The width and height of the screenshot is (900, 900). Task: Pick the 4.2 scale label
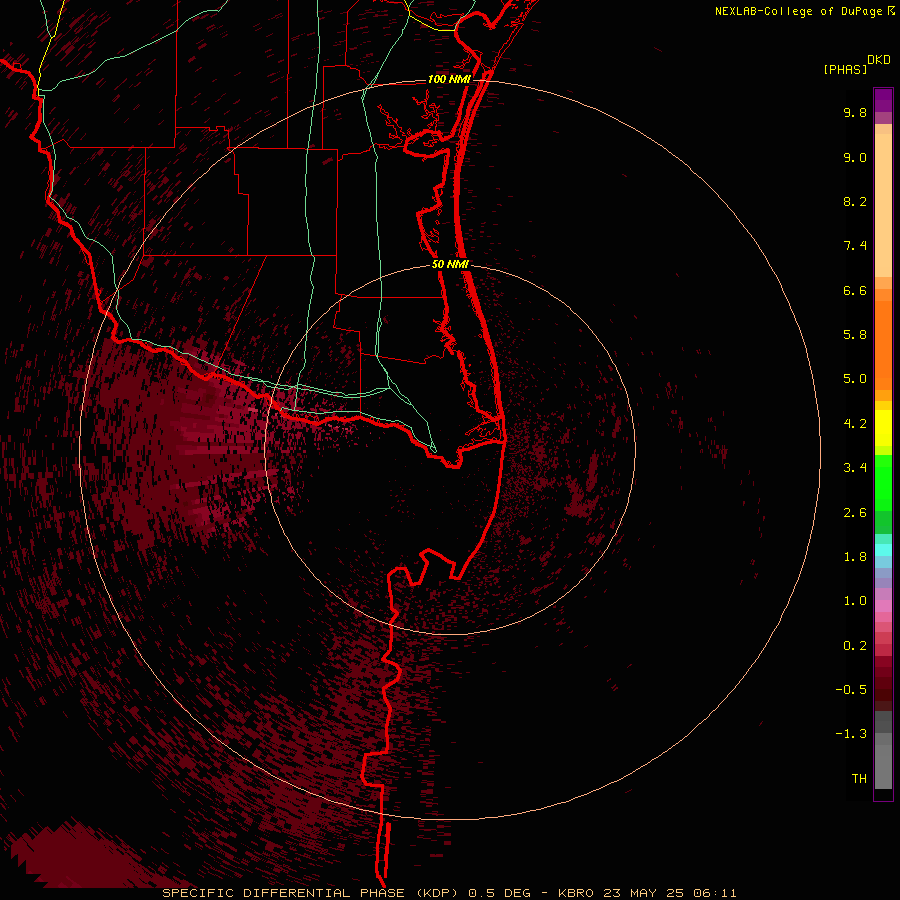pos(855,424)
